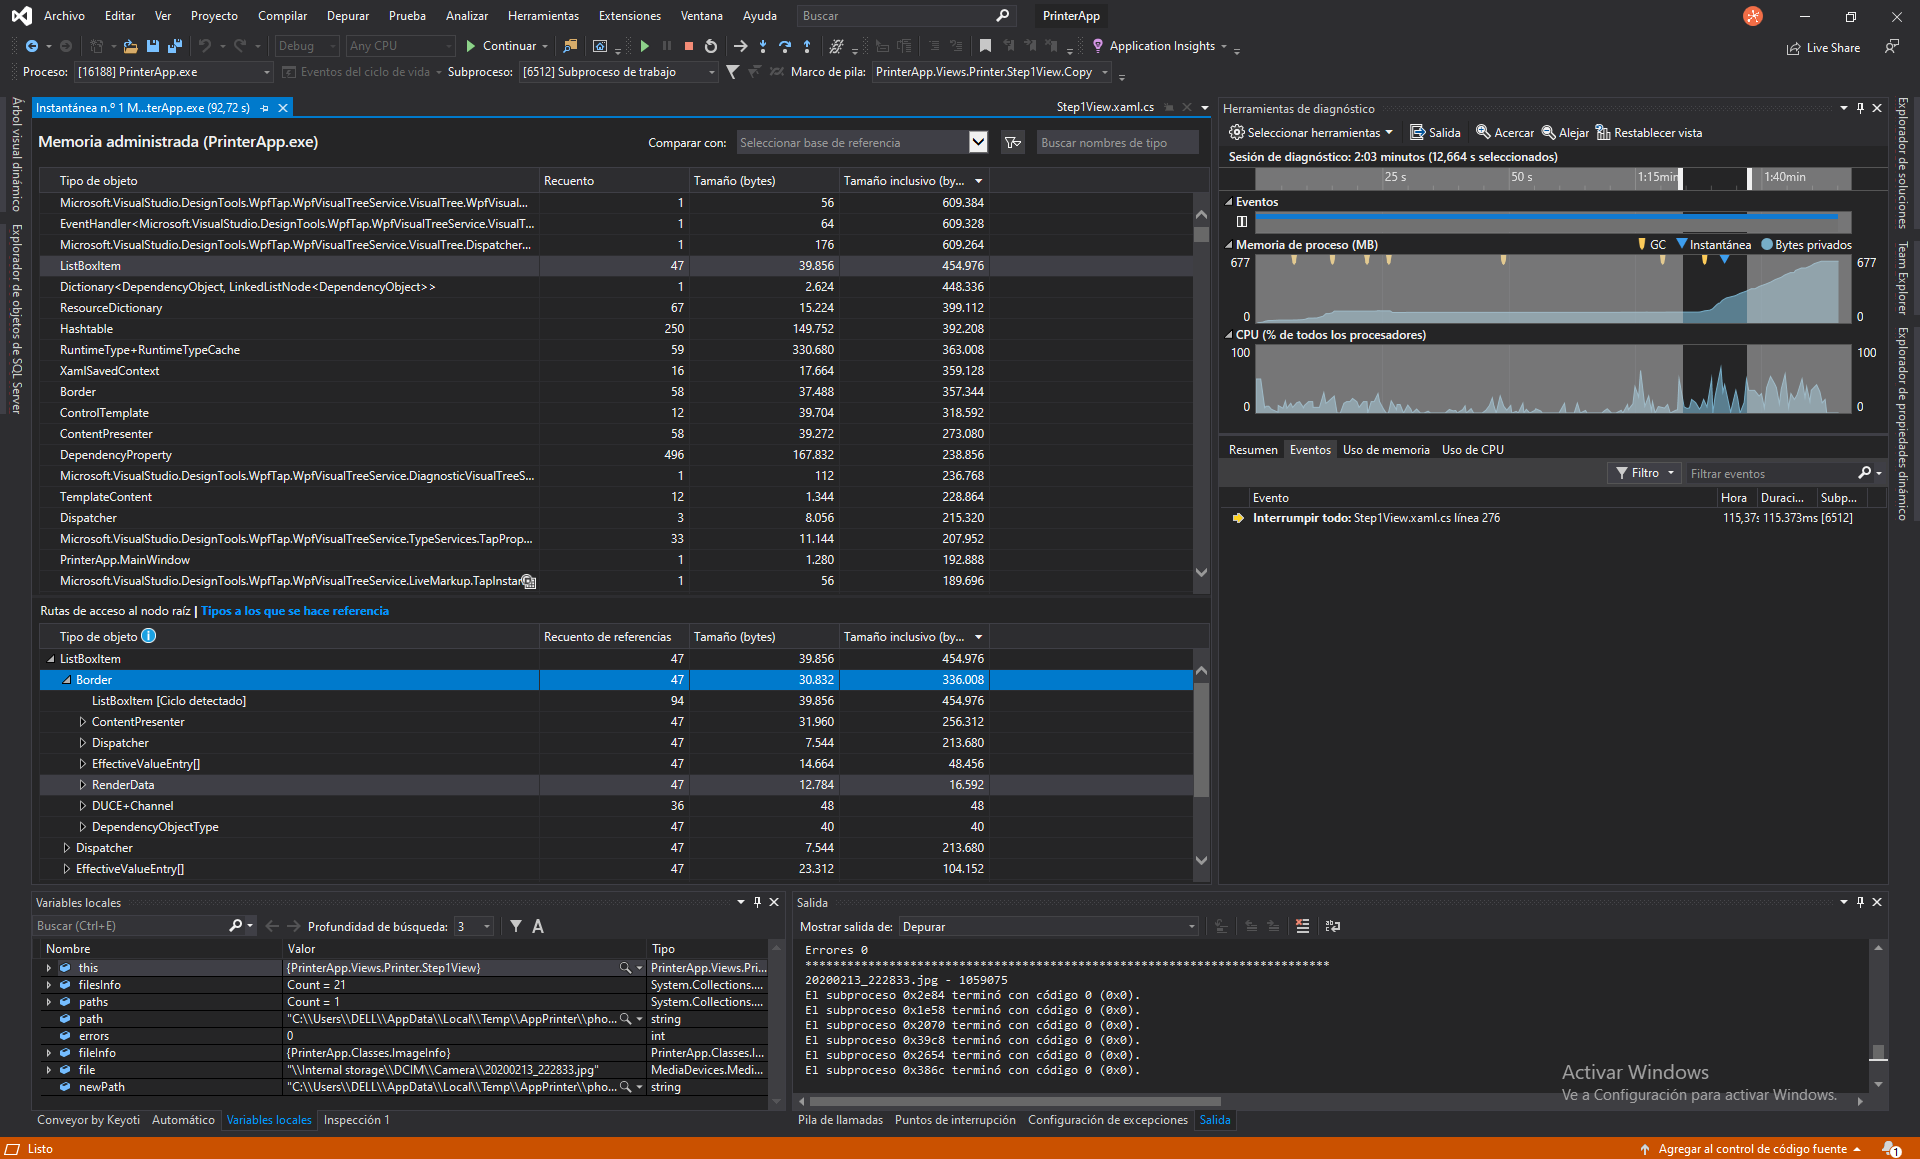Click Tipos a los que se hace referencia link
The image size is (1920, 1159).
(293, 610)
